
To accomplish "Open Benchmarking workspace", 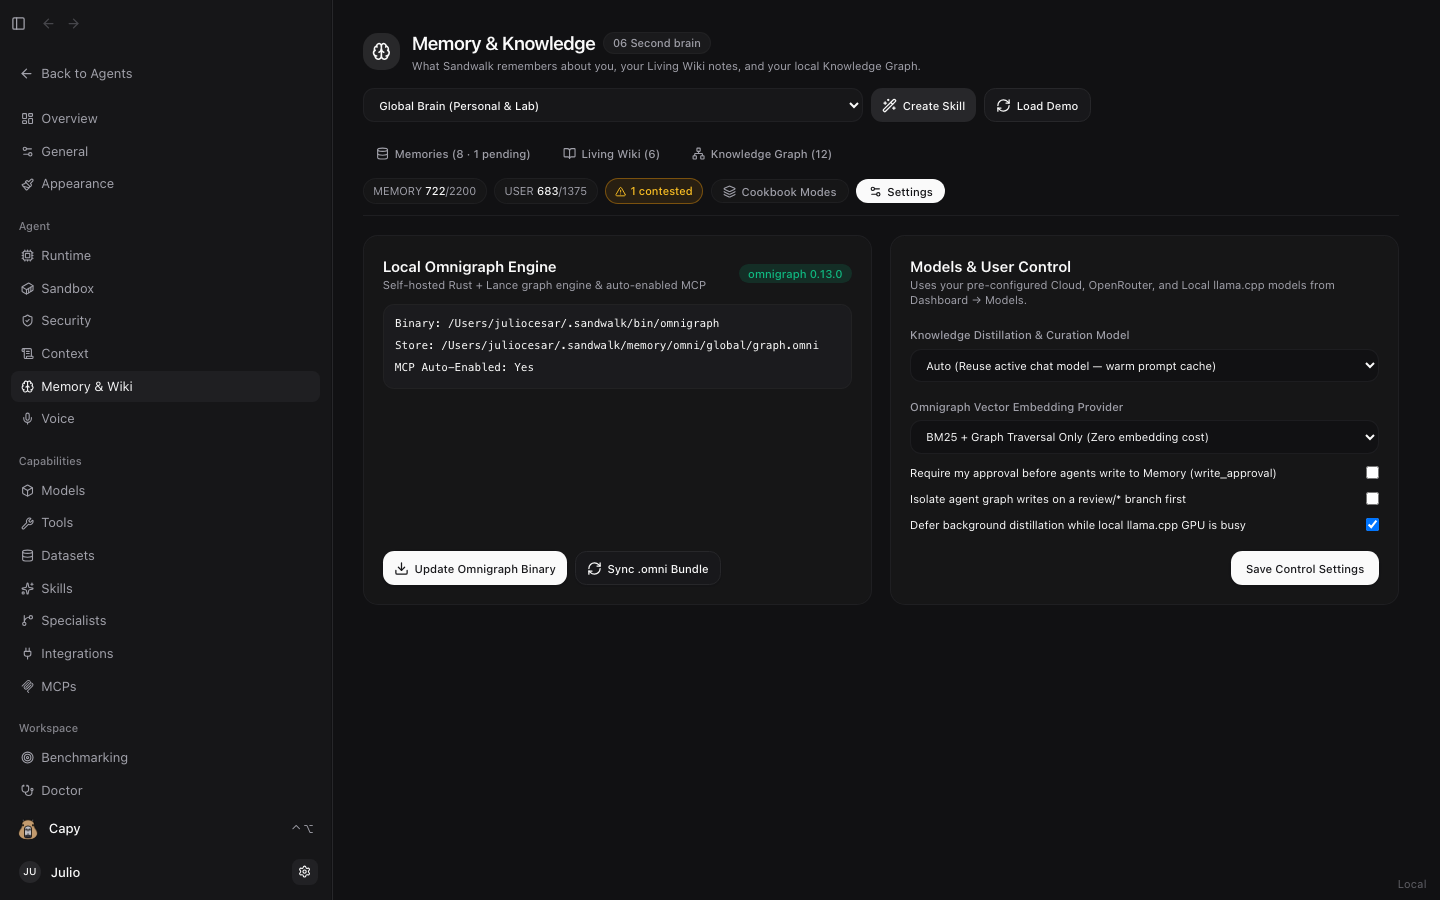I will [165, 758].
